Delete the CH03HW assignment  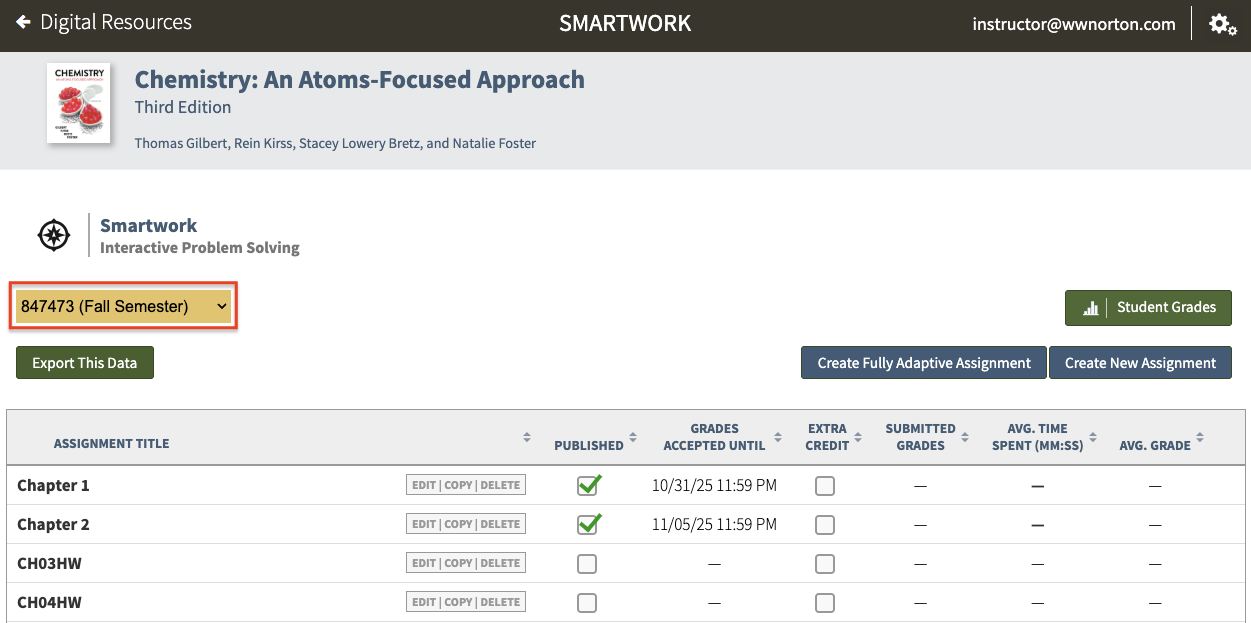(x=500, y=563)
